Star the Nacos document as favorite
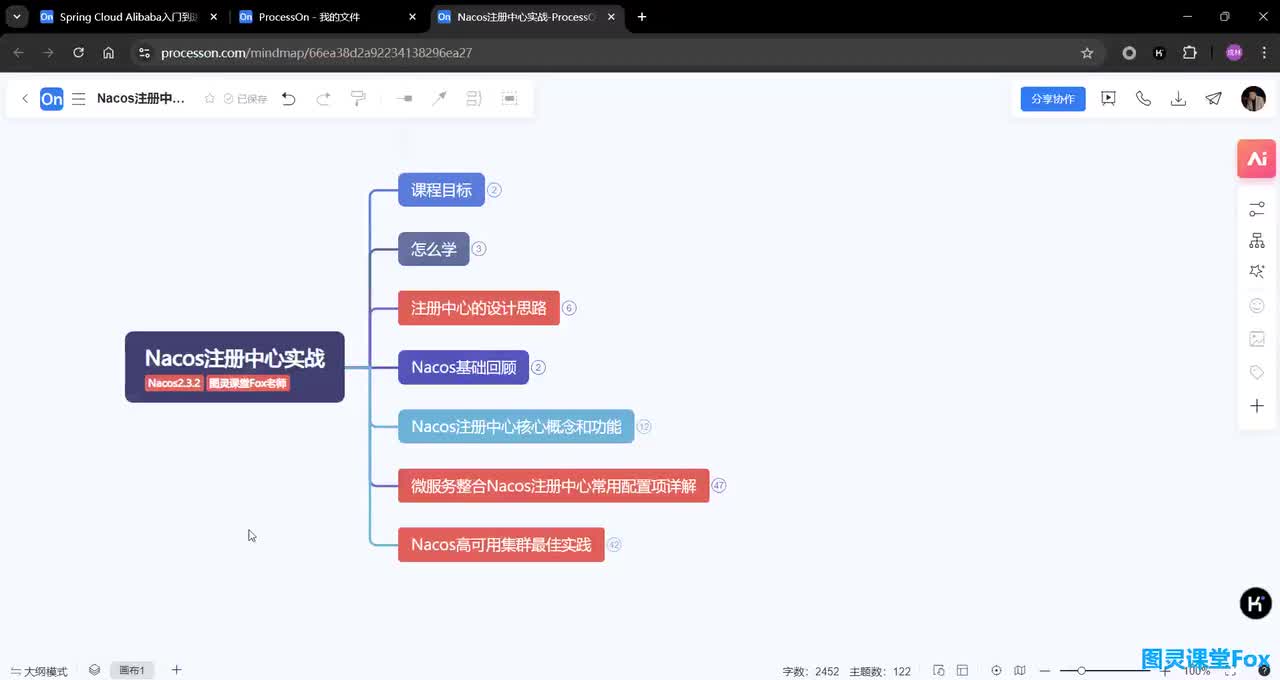The height and width of the screenshot is (680, 1280). (210, 99)
